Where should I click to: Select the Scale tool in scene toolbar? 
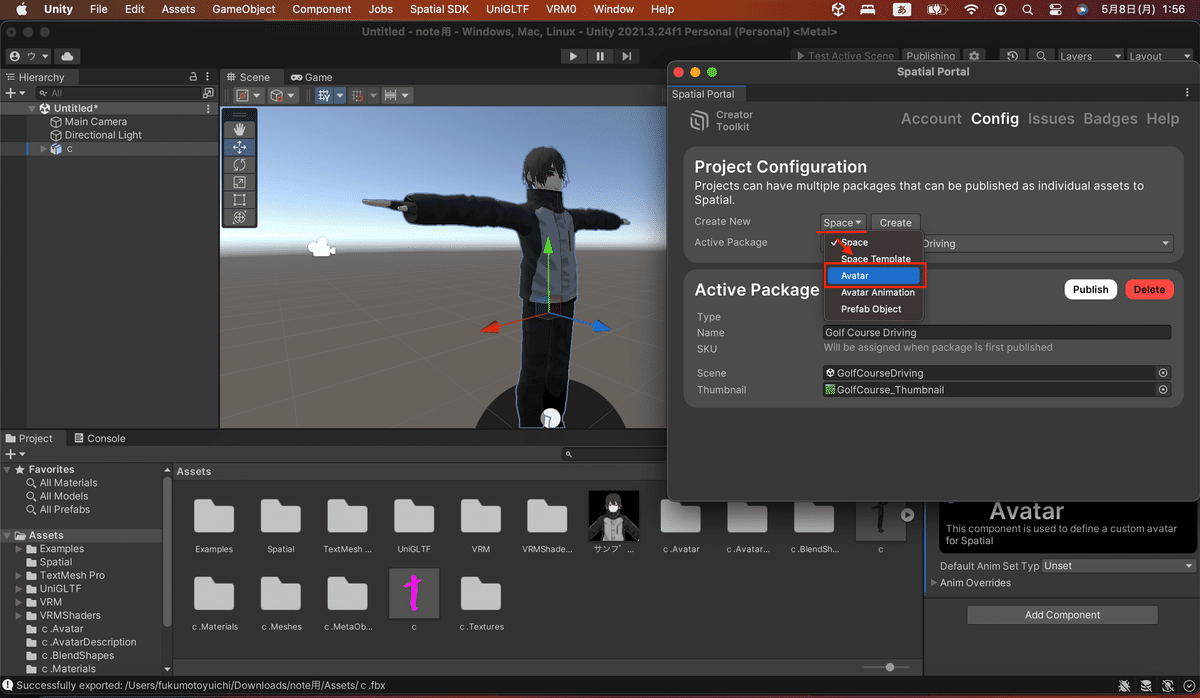click(x=239, y=182)
